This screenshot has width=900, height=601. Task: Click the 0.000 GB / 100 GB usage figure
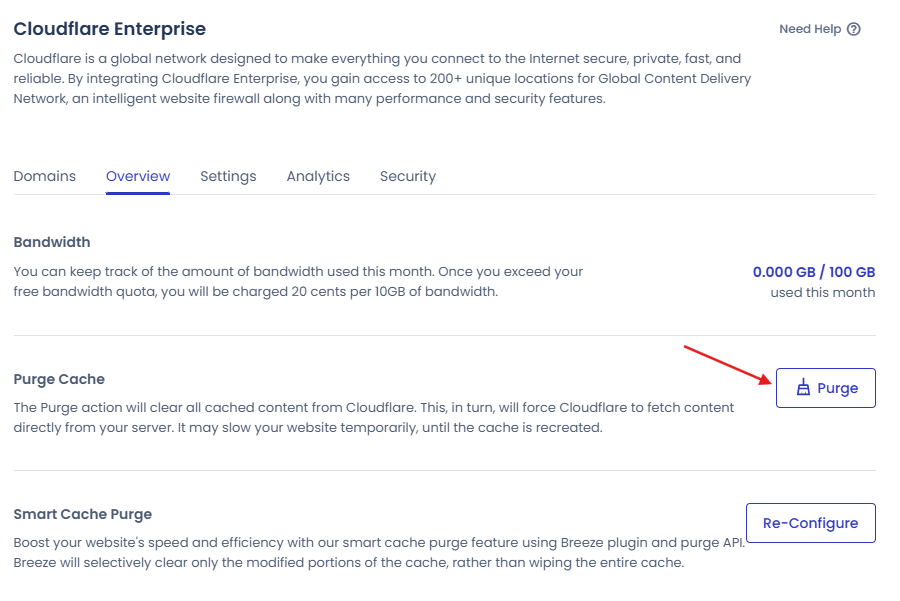point(814,272)
